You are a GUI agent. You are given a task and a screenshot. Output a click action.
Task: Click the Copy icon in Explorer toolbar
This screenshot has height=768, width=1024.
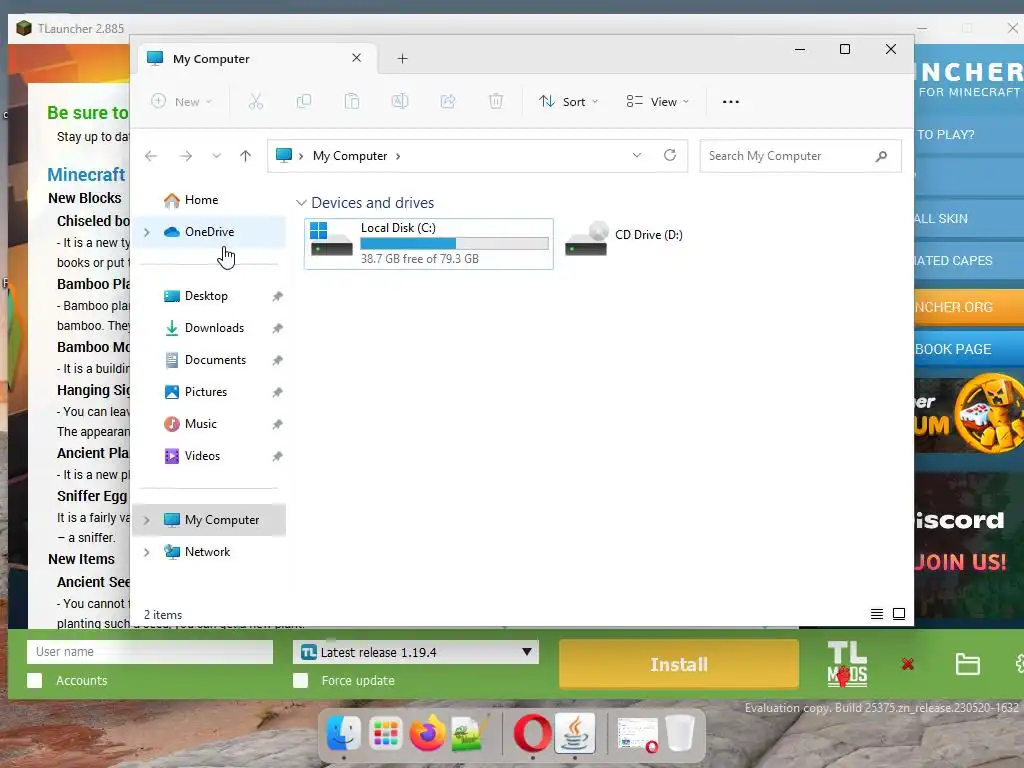pos(304,101)
